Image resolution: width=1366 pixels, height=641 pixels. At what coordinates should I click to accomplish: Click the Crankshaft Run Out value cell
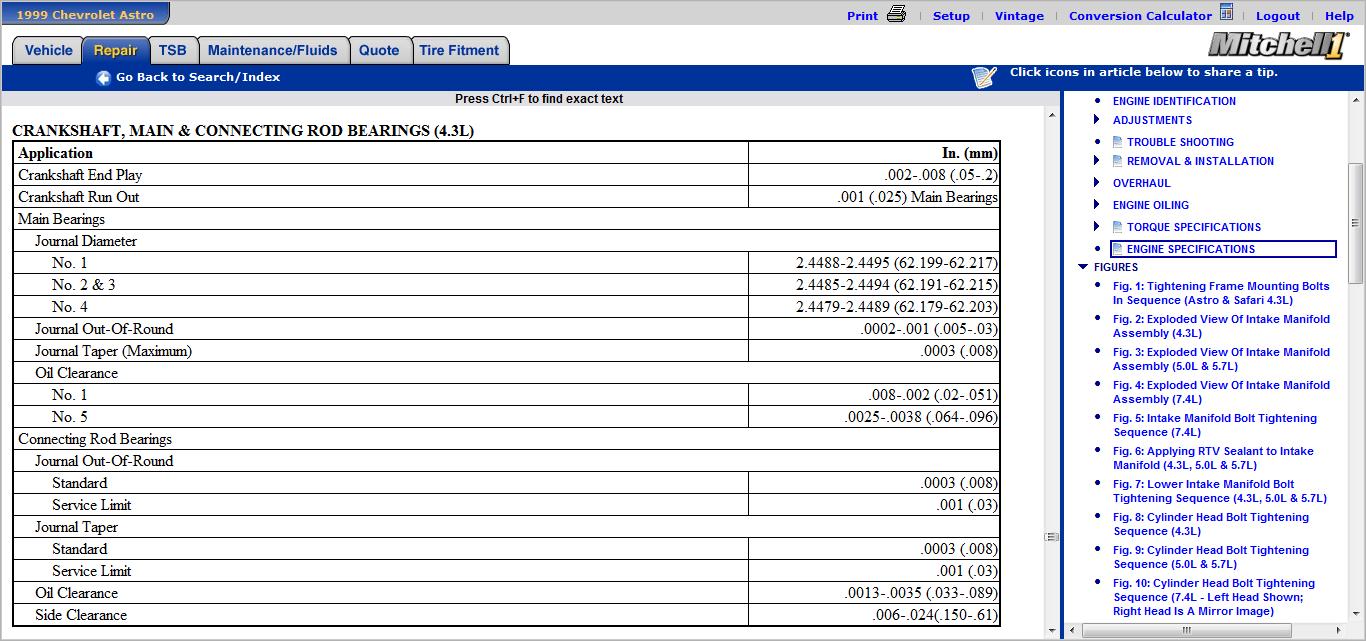pyautogui.click(x=874, y=197)
